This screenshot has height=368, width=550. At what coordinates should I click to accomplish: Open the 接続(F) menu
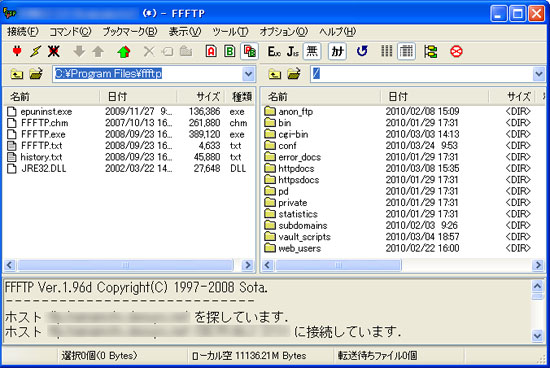point(23,32)
